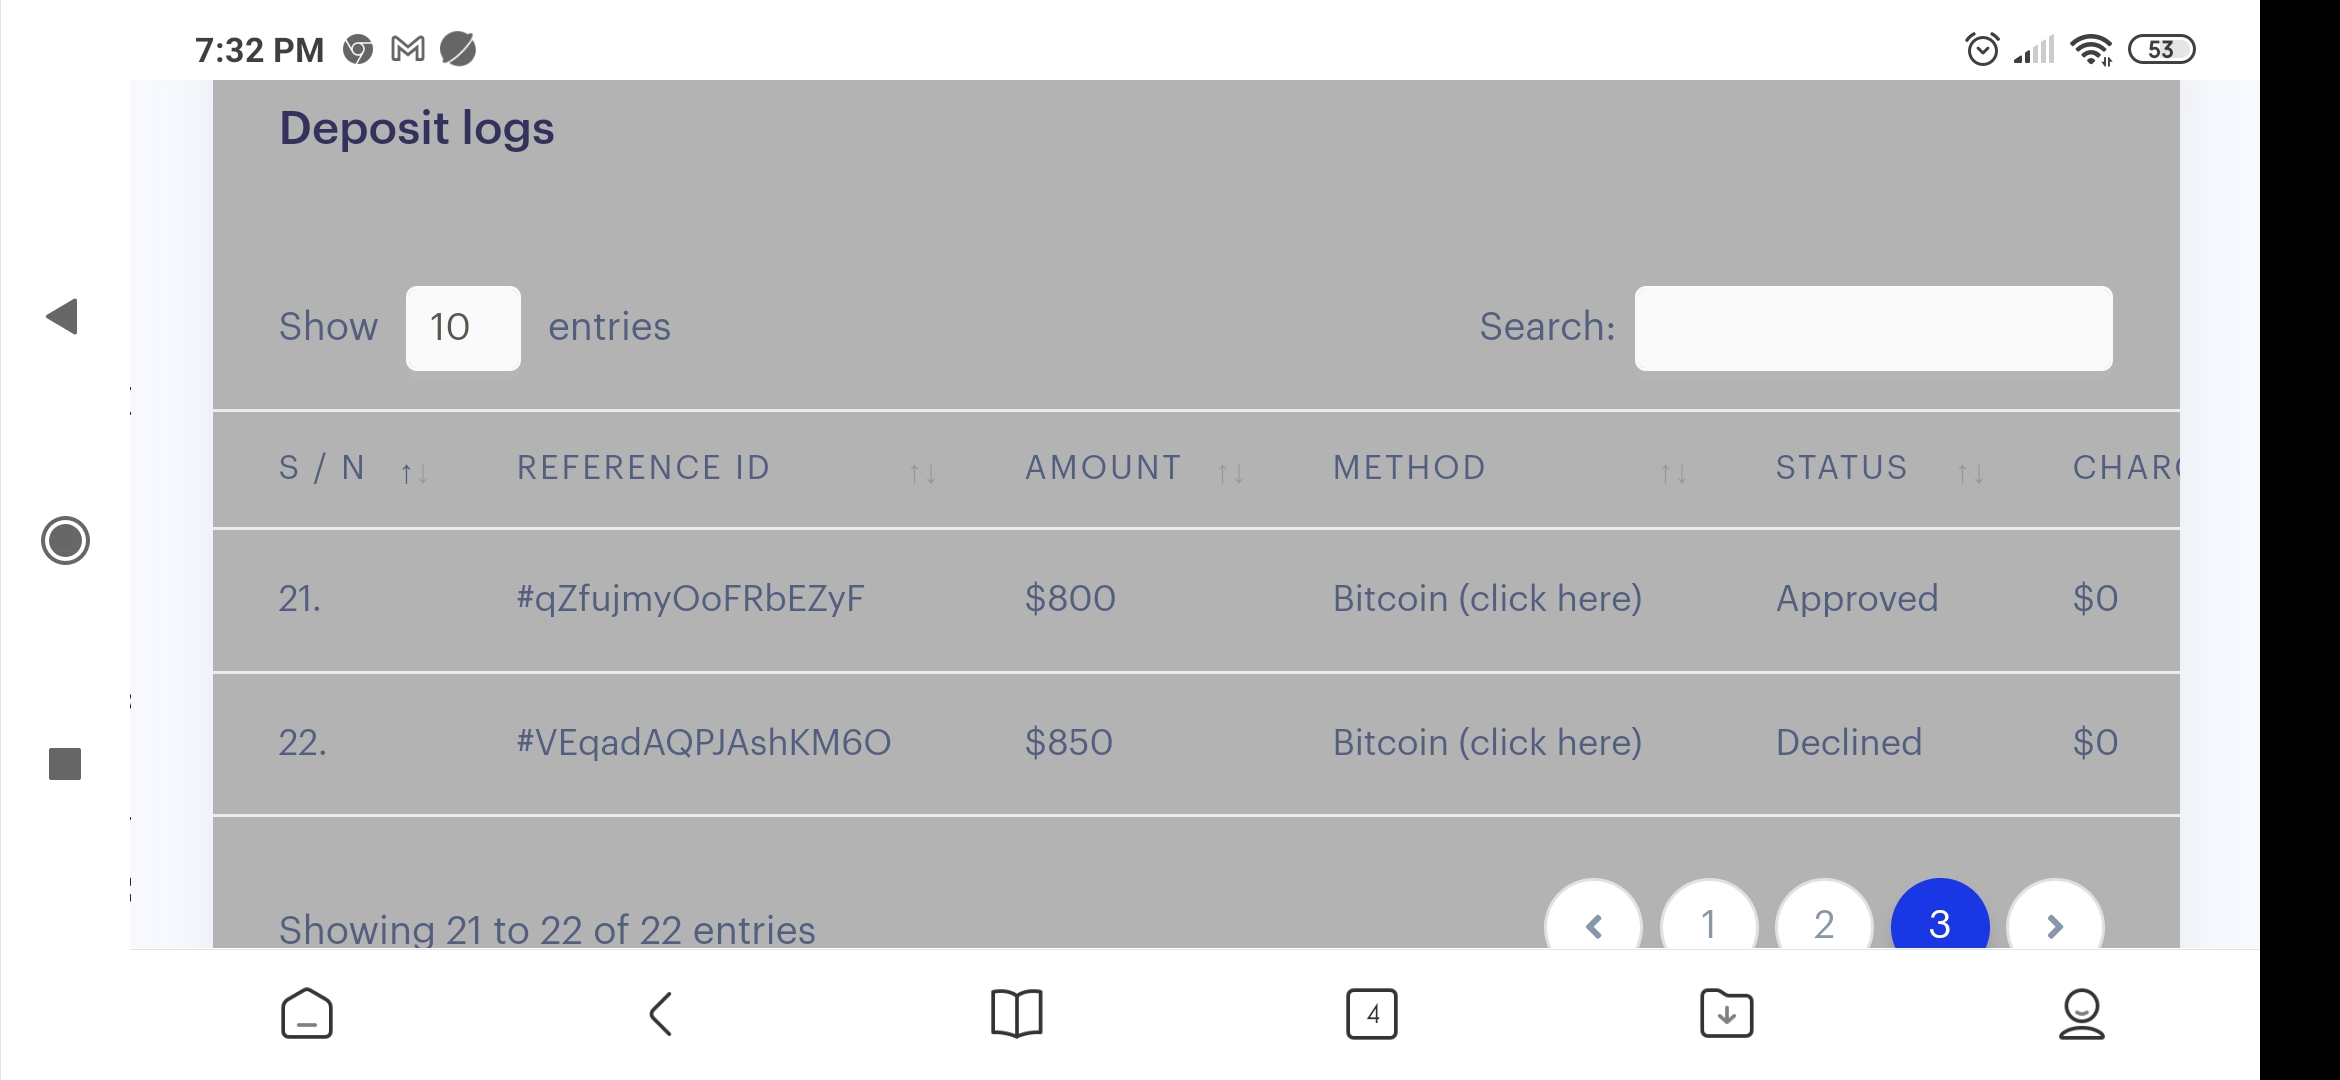Open the Show 10 entries selector
The height and width of the screenshot is (1080, 2340).
click(x=463, y=328)
